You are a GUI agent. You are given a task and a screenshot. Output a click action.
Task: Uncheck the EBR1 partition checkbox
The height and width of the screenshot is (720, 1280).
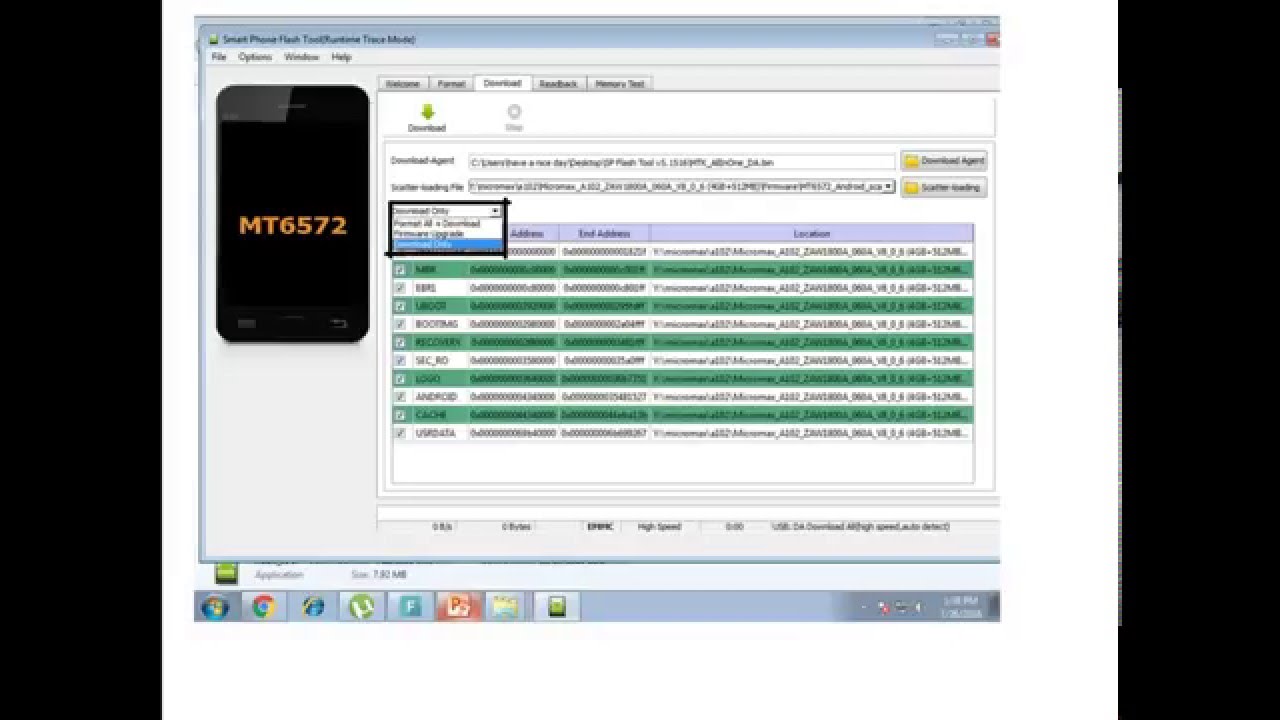tap(400, 288)
